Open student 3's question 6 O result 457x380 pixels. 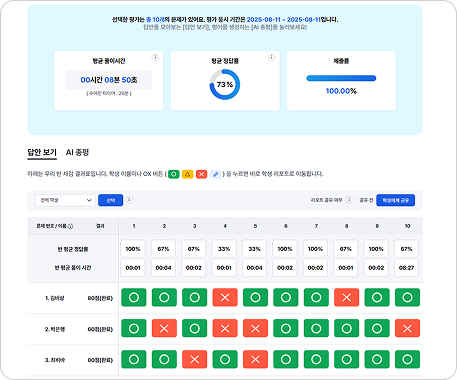coord(286,359)
